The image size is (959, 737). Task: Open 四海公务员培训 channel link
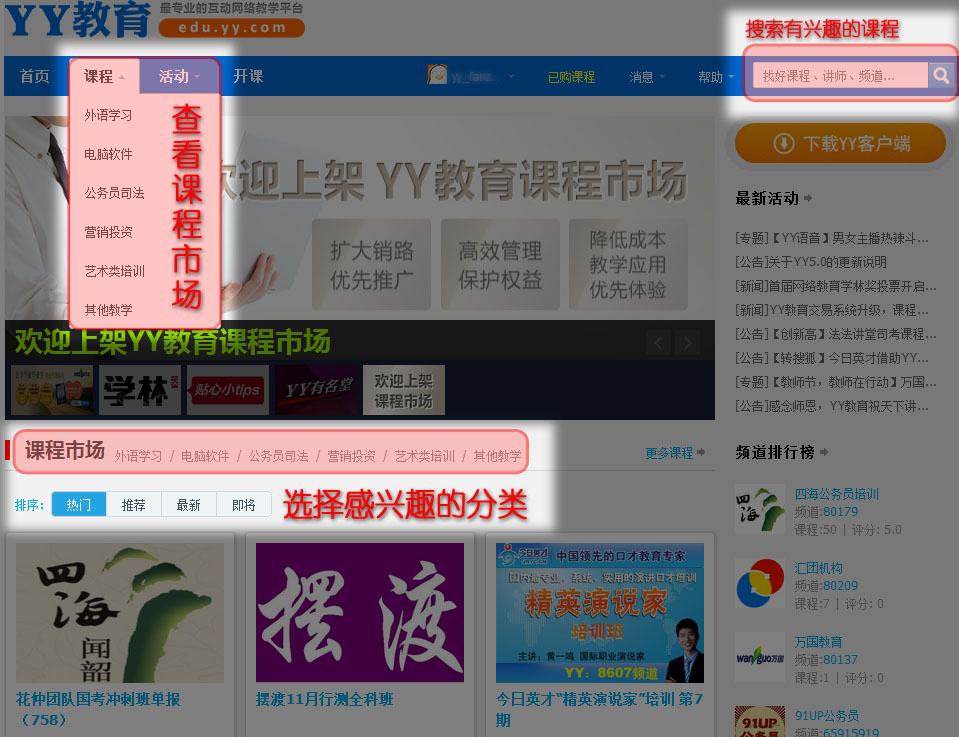tap(837, 494)
